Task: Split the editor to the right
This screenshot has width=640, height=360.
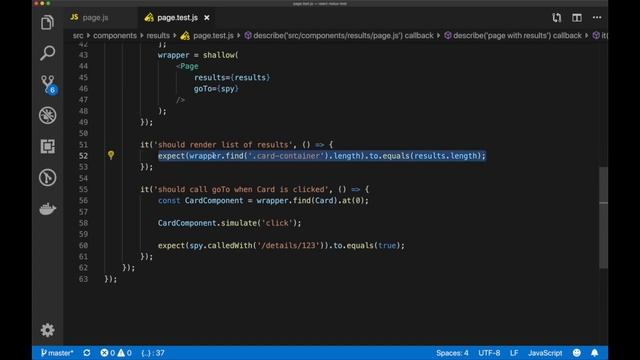Action: click(x=577, y=18)
